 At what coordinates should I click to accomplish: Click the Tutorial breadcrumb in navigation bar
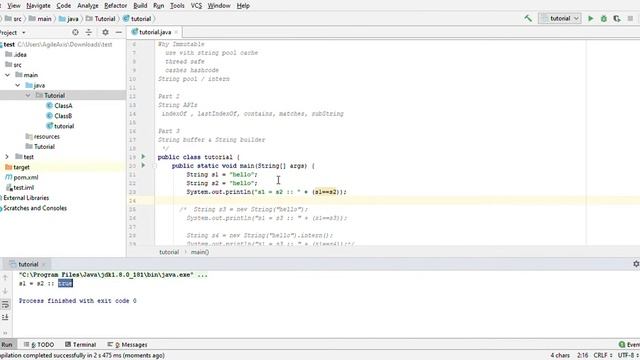(x=101, y=19)
